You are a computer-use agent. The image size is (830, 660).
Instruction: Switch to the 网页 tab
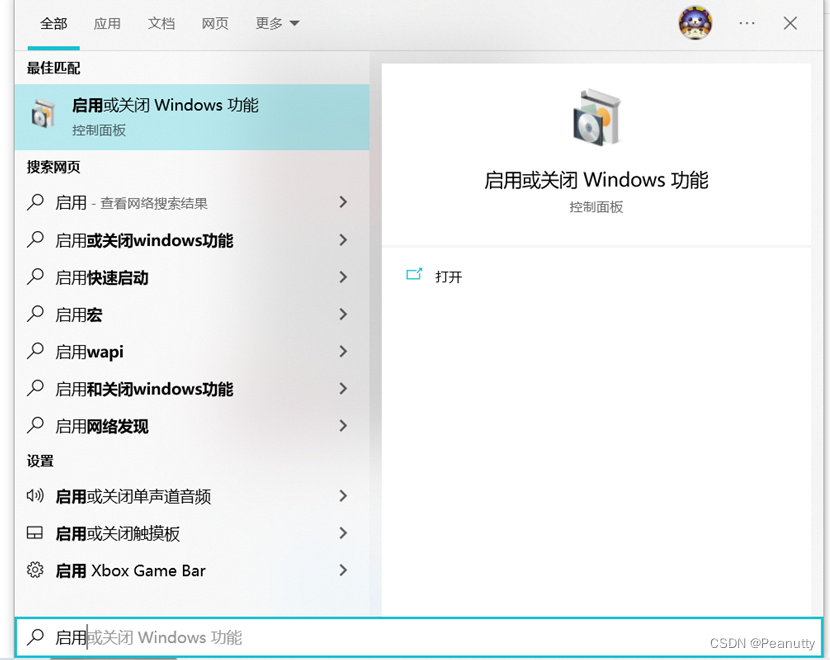tap(215, 24)
